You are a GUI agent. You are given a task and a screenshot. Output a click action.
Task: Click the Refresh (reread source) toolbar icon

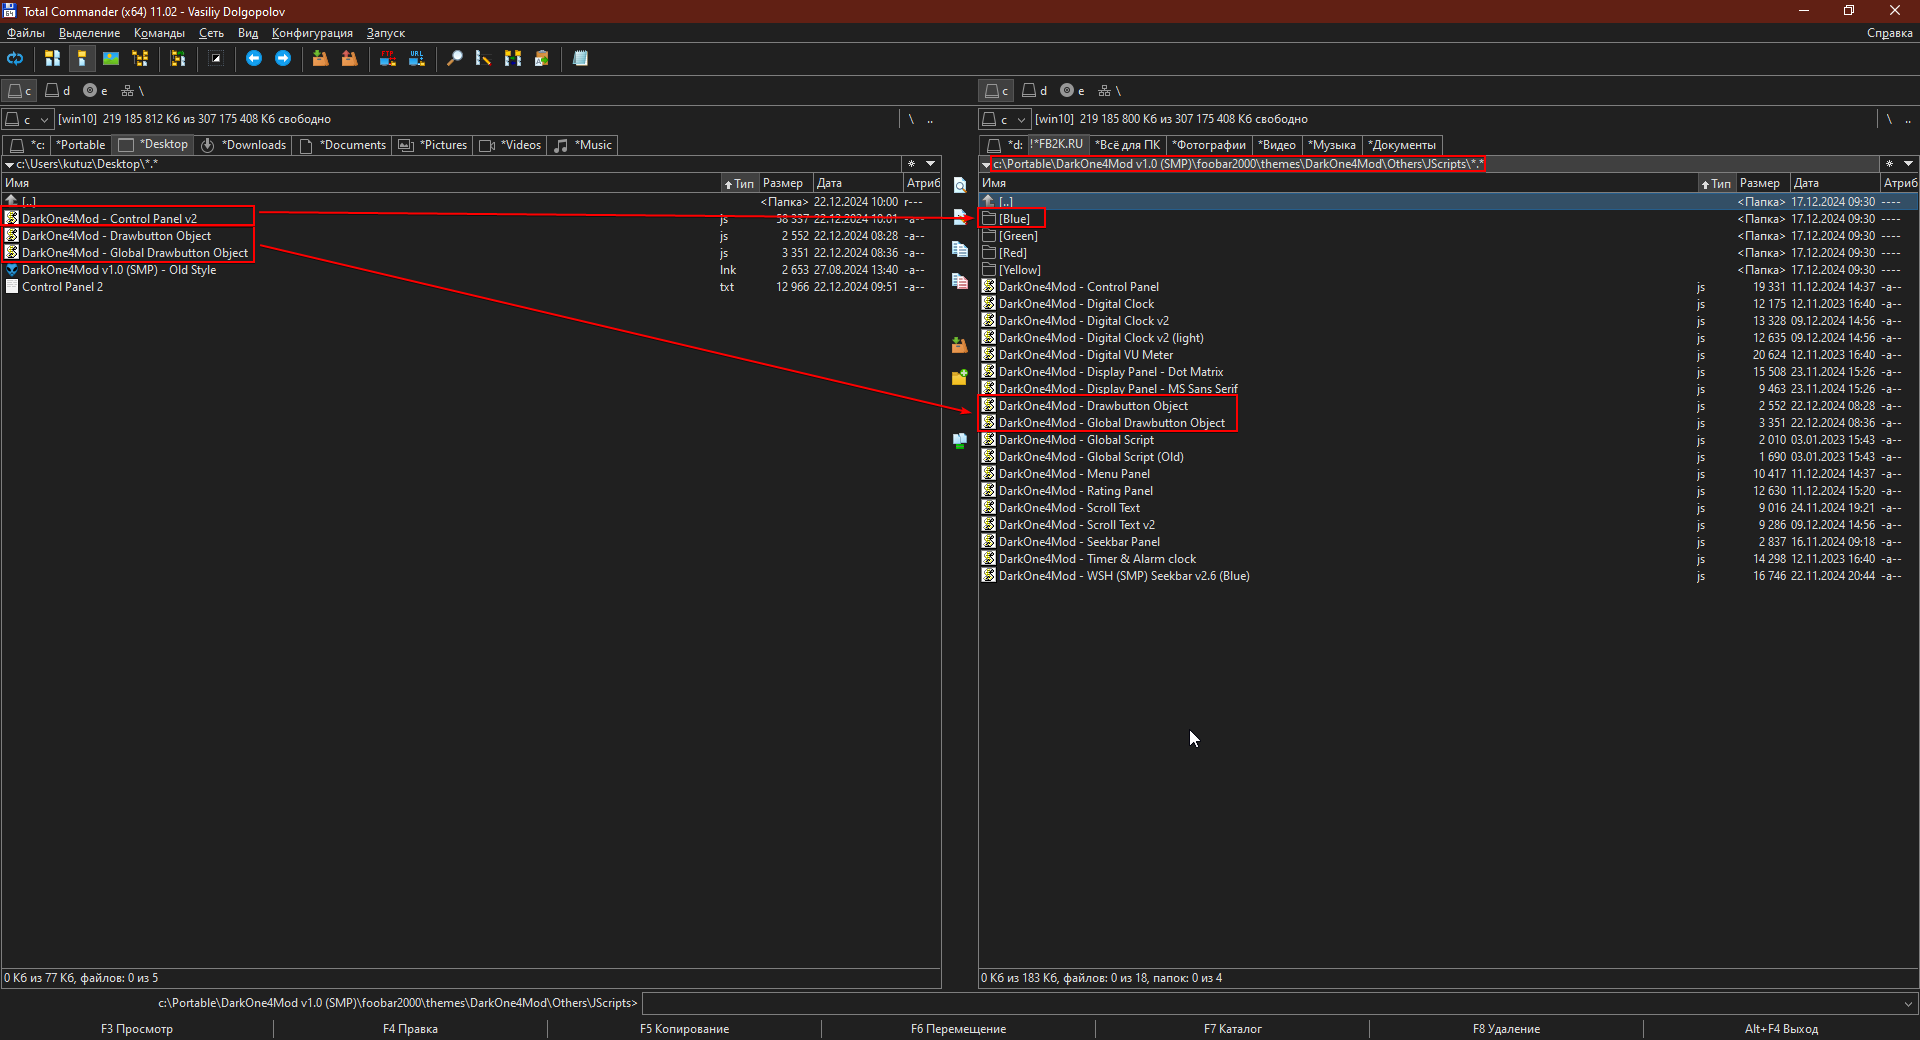[15, 59]
